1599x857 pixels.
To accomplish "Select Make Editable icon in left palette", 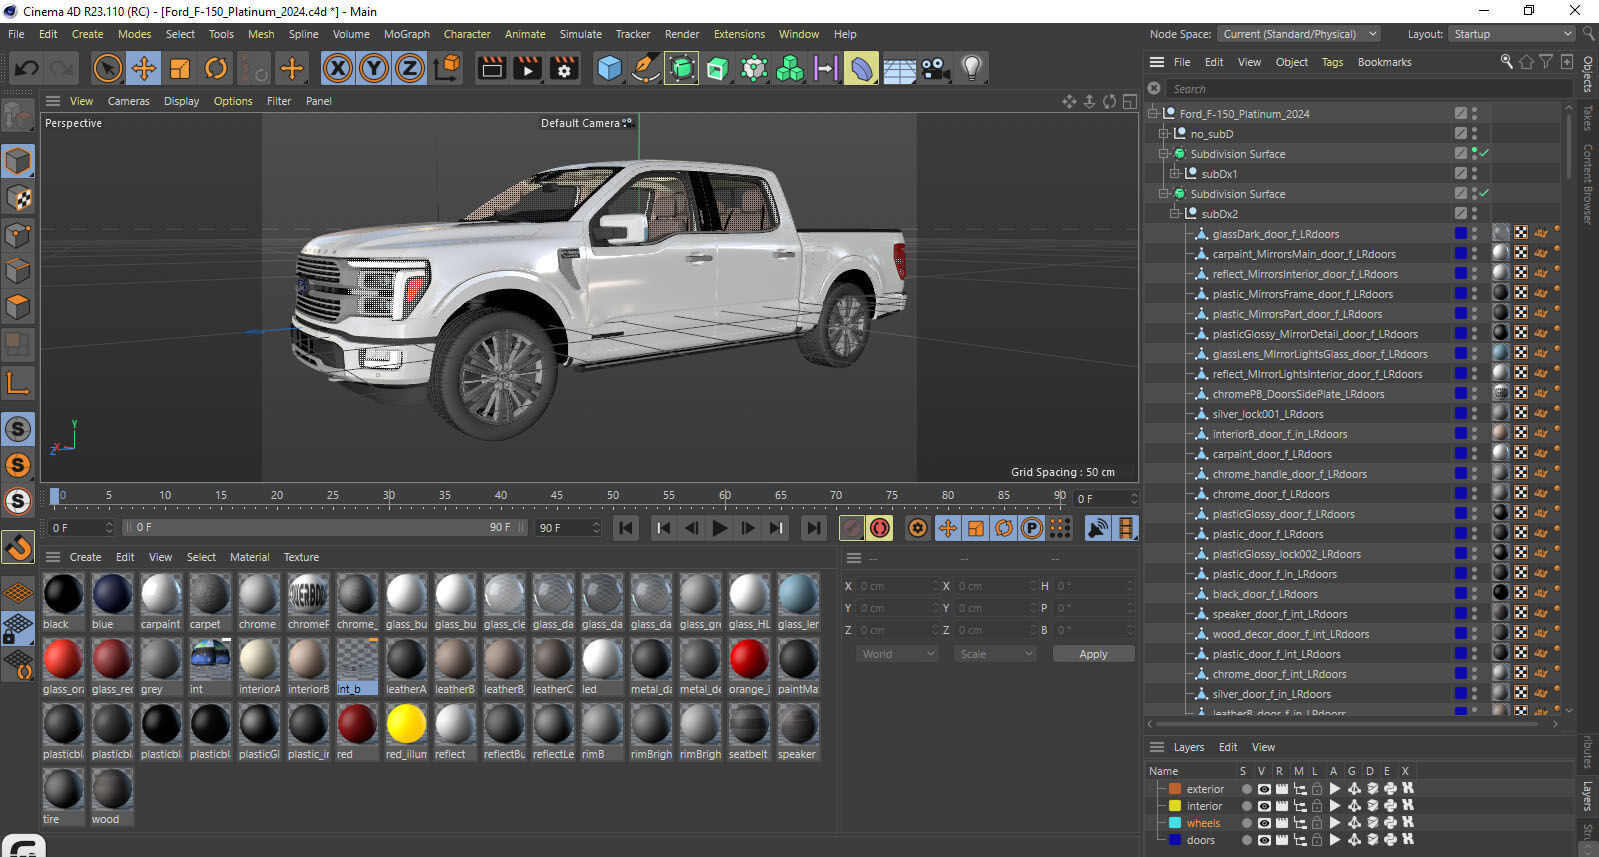I will (18, 117).
